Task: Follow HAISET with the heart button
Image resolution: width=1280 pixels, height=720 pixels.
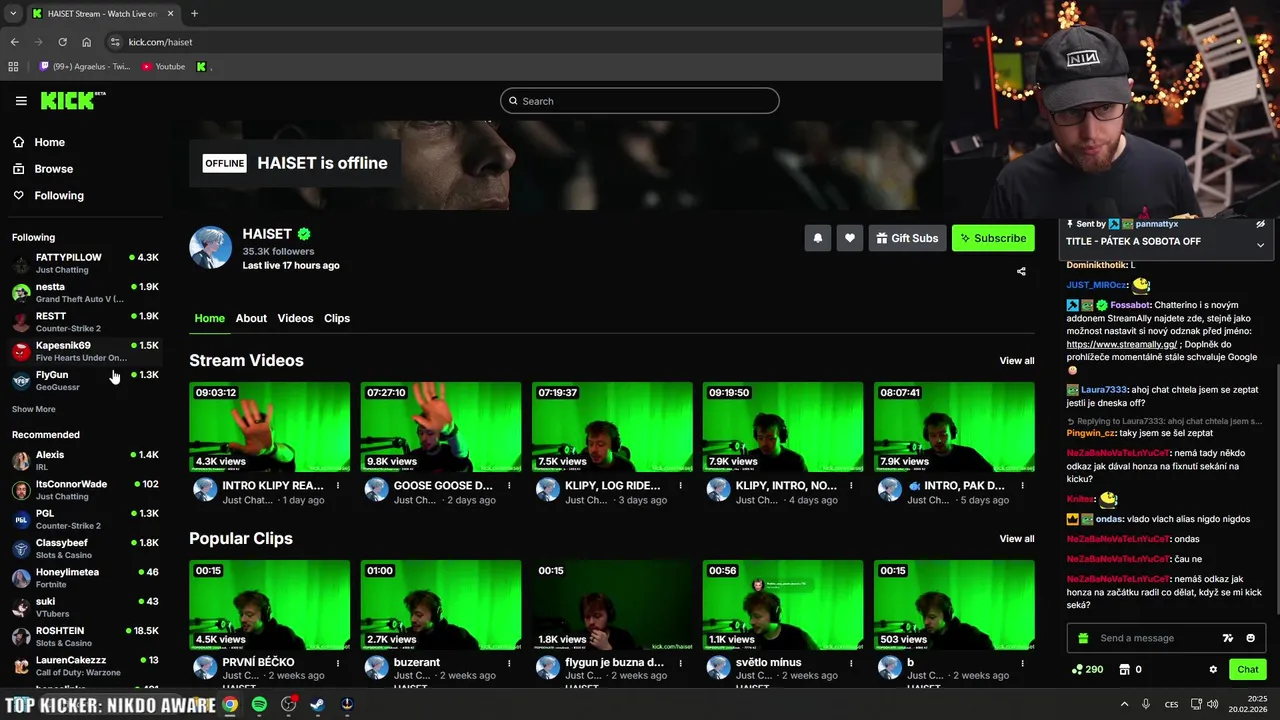Action: coord(850,238)
